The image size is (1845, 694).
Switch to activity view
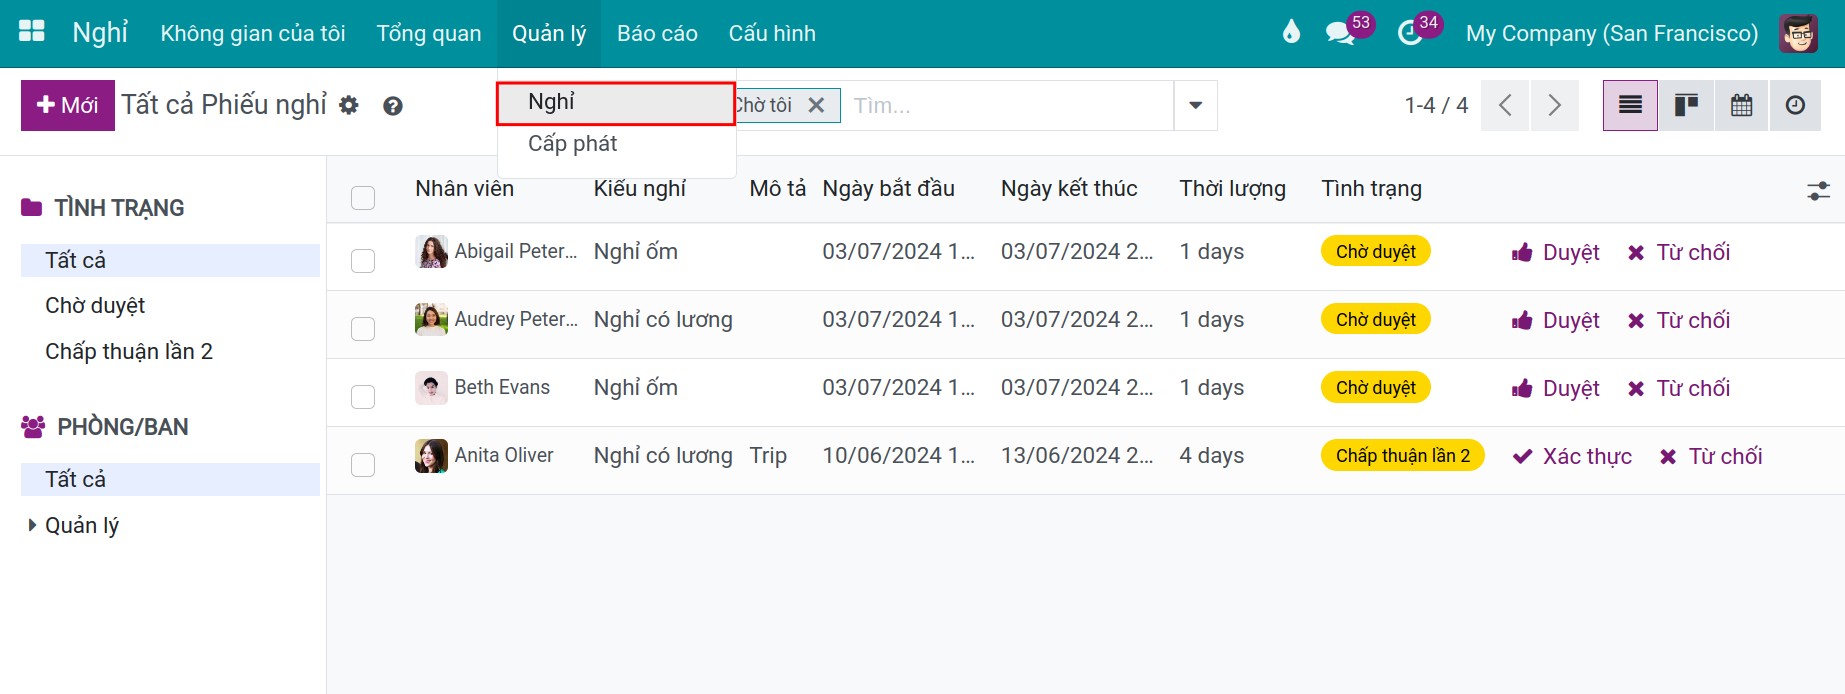click(1796, 105)
